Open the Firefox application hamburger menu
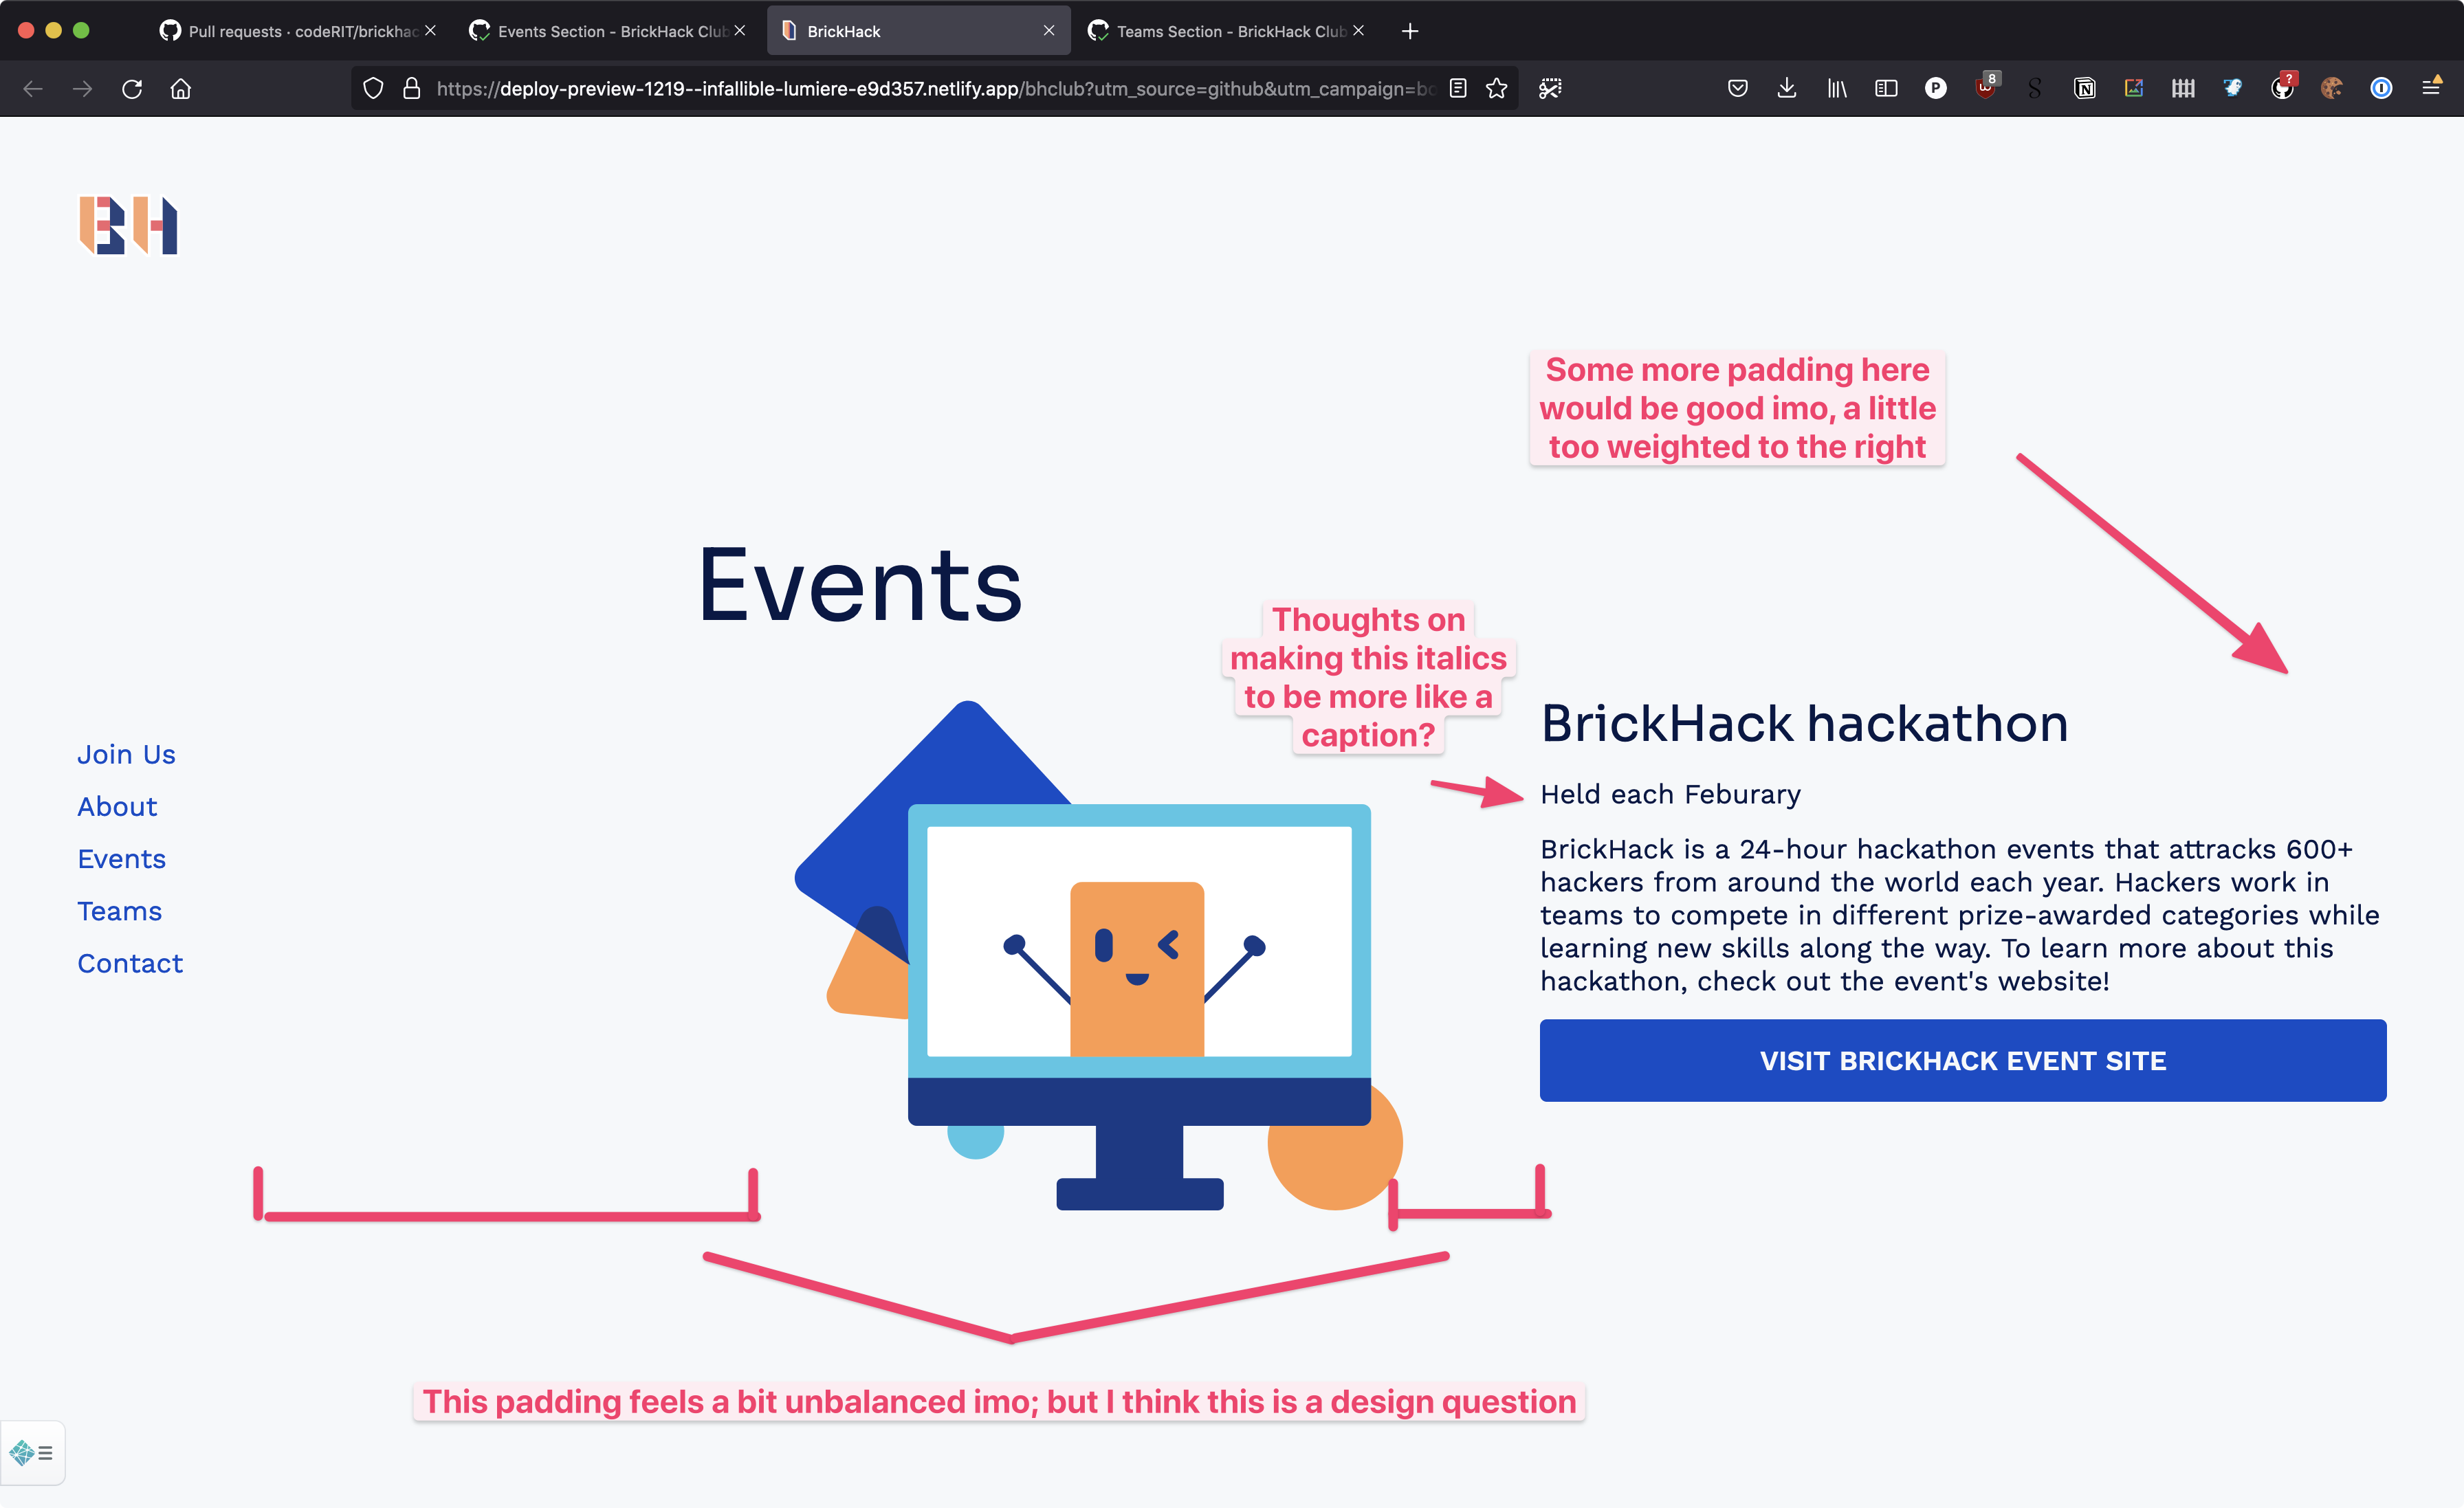The width and height of the screenshot is (2464, 1508). [x=2432, y=87]
